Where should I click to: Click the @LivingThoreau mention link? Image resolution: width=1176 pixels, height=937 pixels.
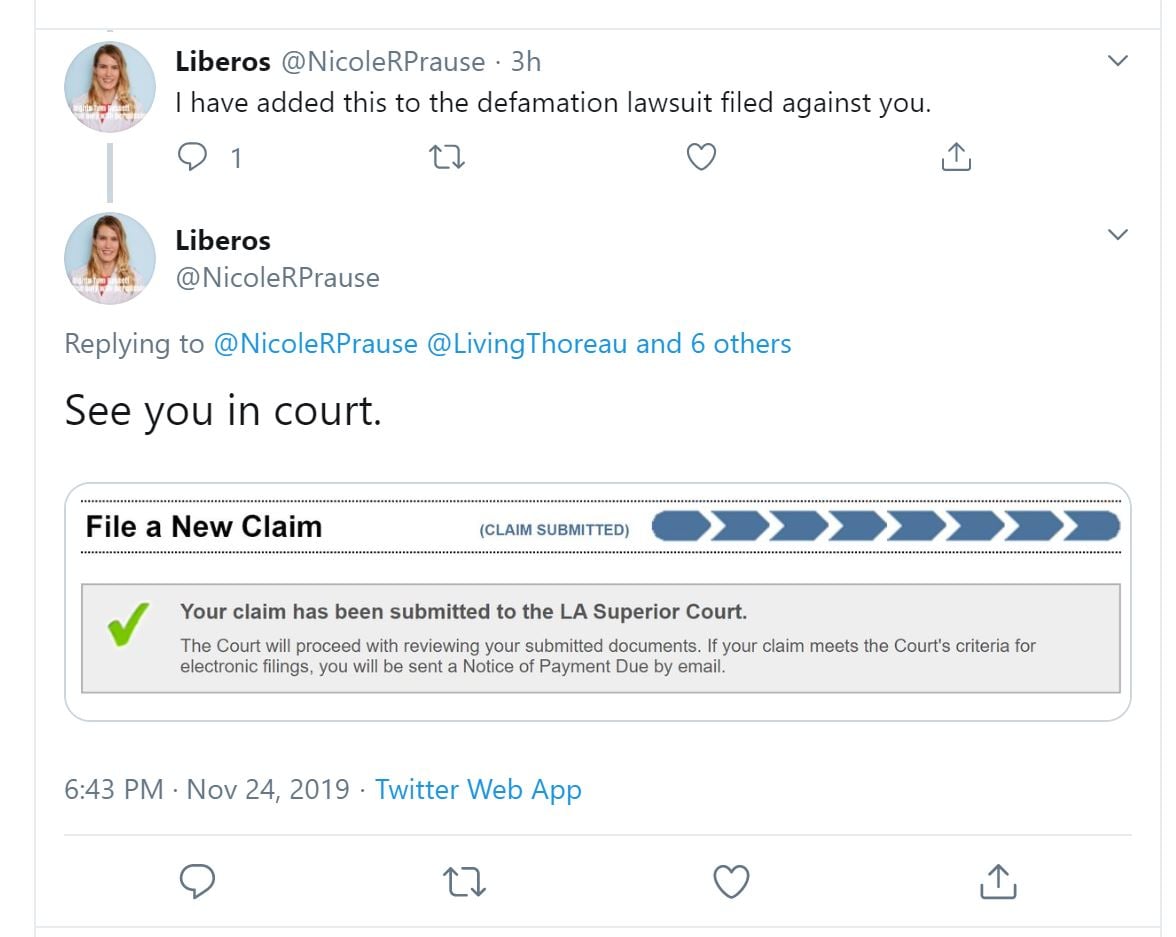pyautogui.click(x=527, y=344)
